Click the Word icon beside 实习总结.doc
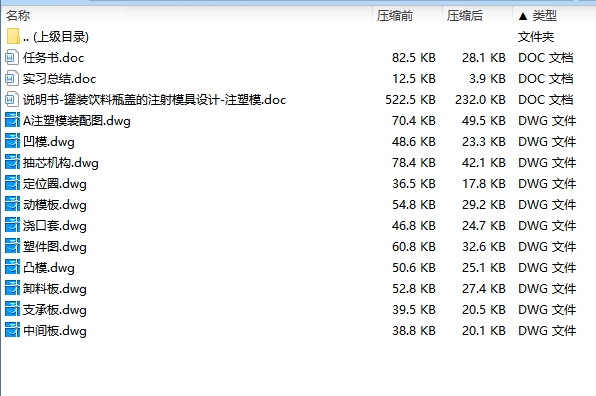 pyautogui.click(x=11, y=79)
